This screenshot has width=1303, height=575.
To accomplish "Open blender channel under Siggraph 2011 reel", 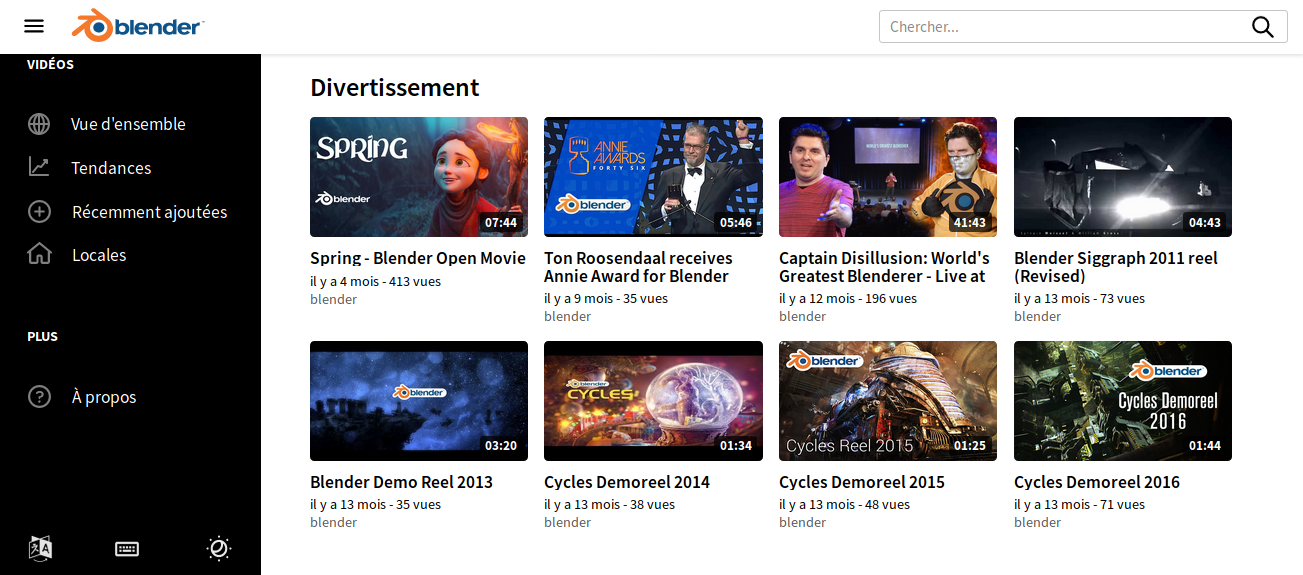I will (1037, 316).
